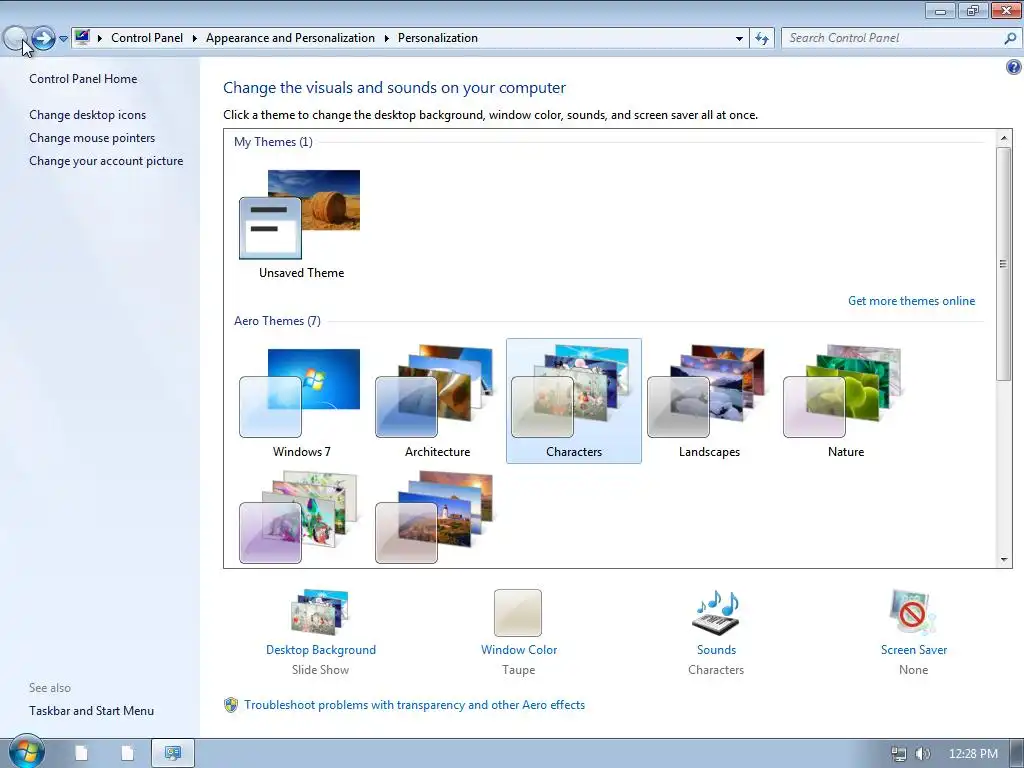This screenshot has width=1024, height=768.
Task: Open the Desktop Background slide show icon
Action: click(x=320, y=612)
